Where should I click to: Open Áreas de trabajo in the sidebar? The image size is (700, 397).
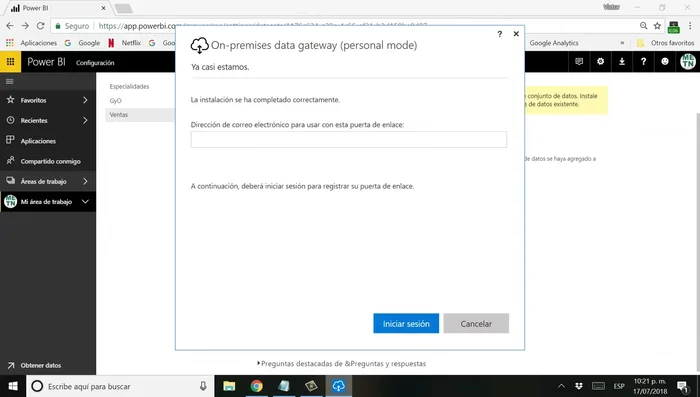pyautogui.click(x=43, y=181)
